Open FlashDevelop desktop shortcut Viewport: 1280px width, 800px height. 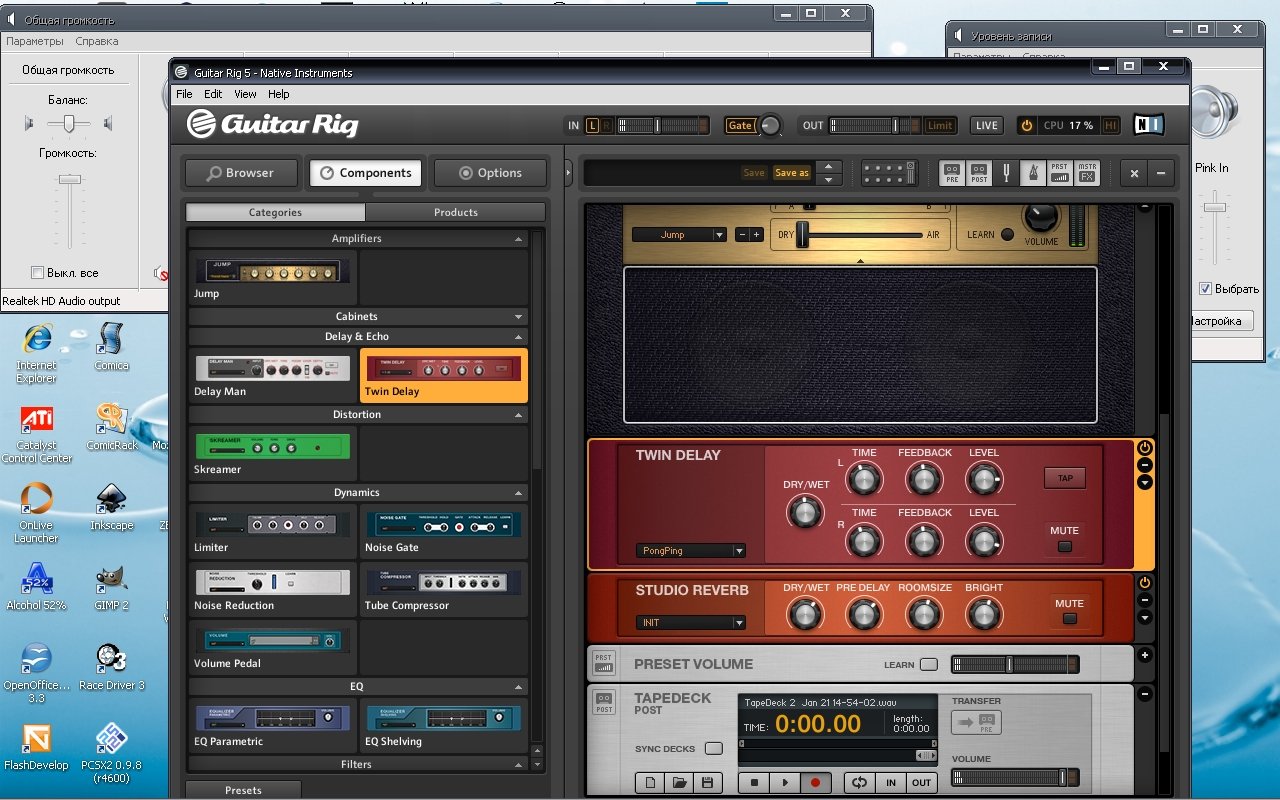pos(37,747)
